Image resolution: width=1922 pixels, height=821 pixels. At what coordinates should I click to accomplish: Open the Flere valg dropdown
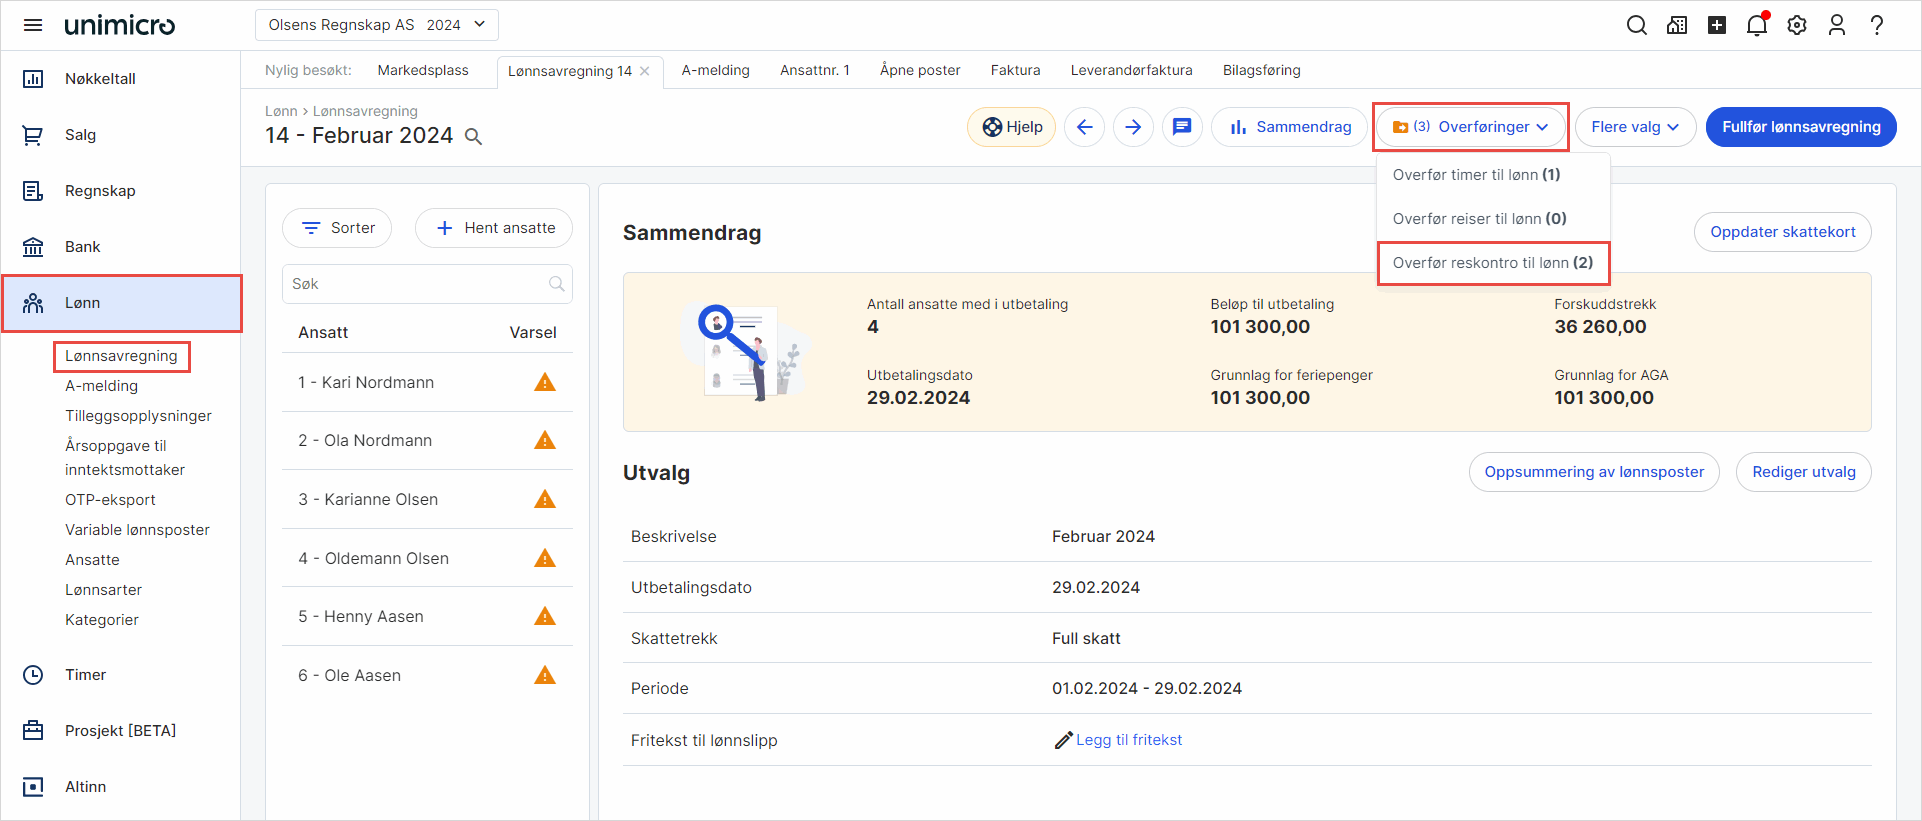1635,127
